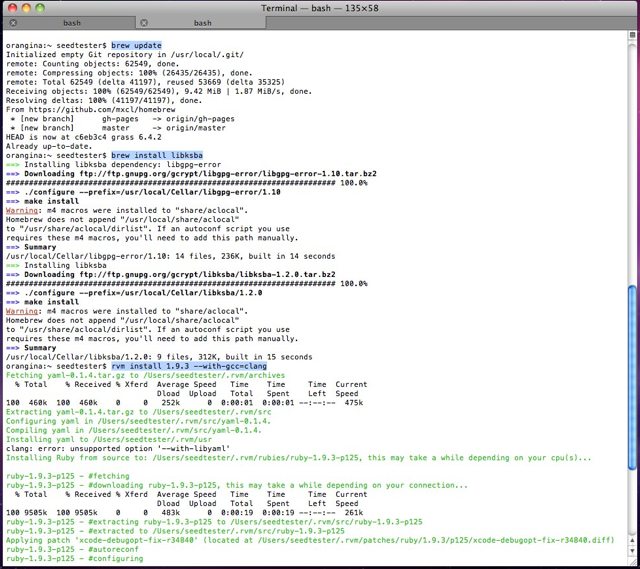
Task: Click the highlighted 'rvm install 1.9.3 --with-gcc=clang' command
Action: tap(190, 367)
